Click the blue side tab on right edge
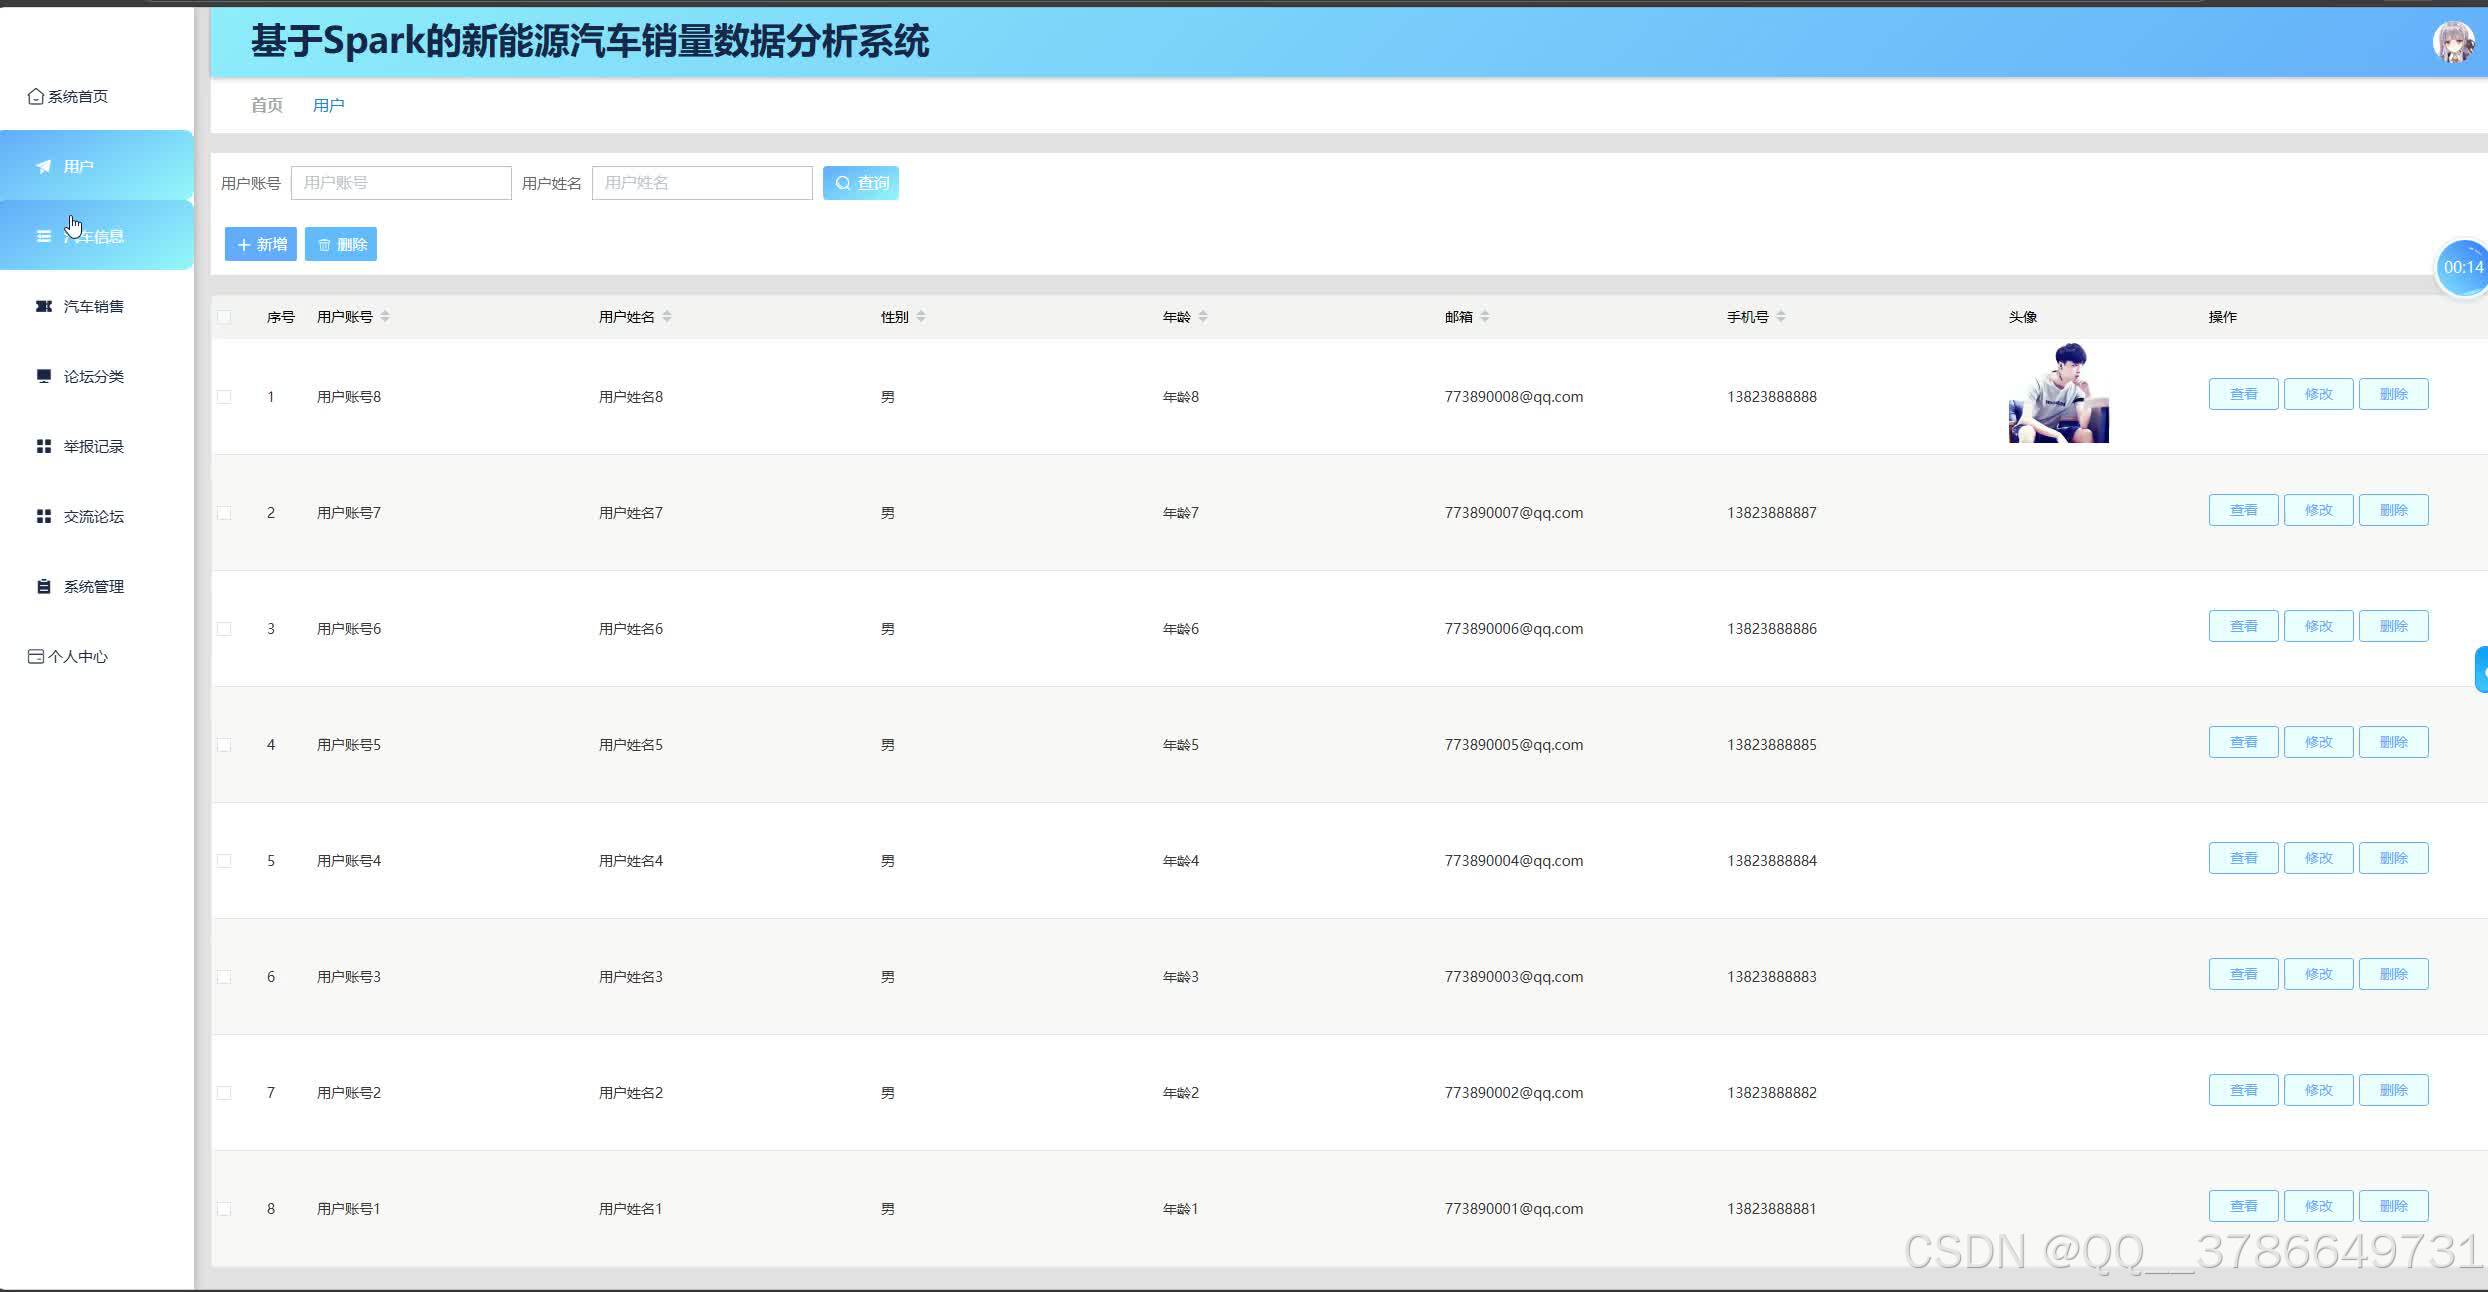 coord(2481,670)
